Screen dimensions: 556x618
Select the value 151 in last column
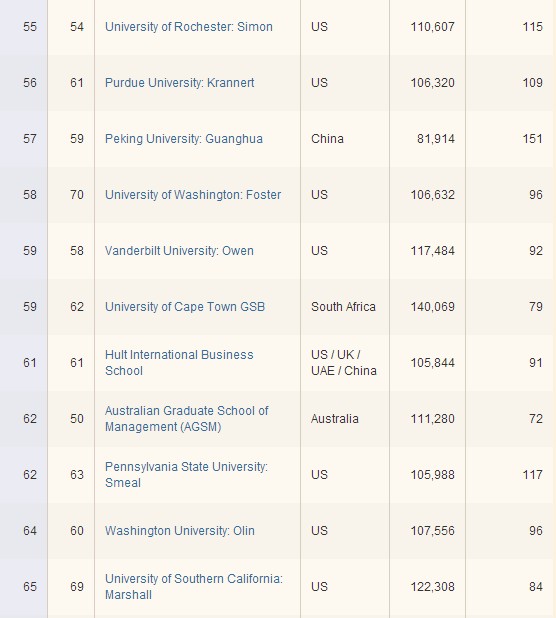point(532,139)
